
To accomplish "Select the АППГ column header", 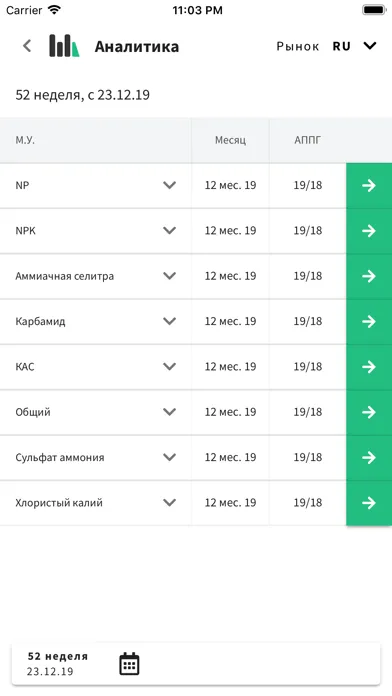I will coord(308,140).
